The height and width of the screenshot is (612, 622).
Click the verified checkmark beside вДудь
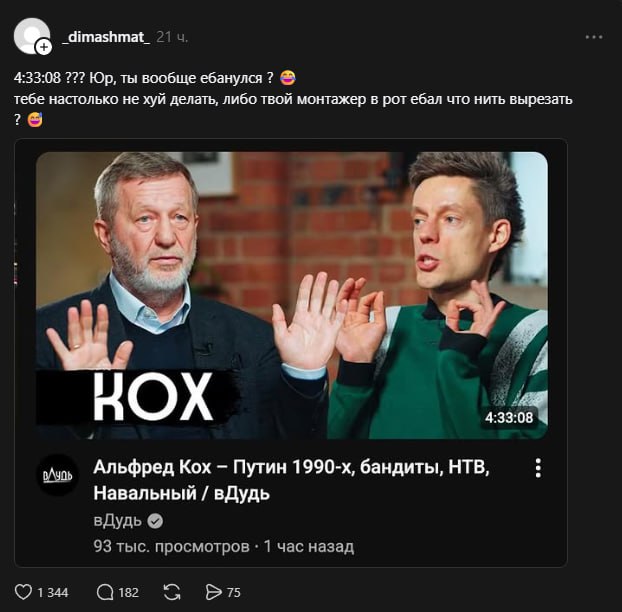click(x=155, y=521)
